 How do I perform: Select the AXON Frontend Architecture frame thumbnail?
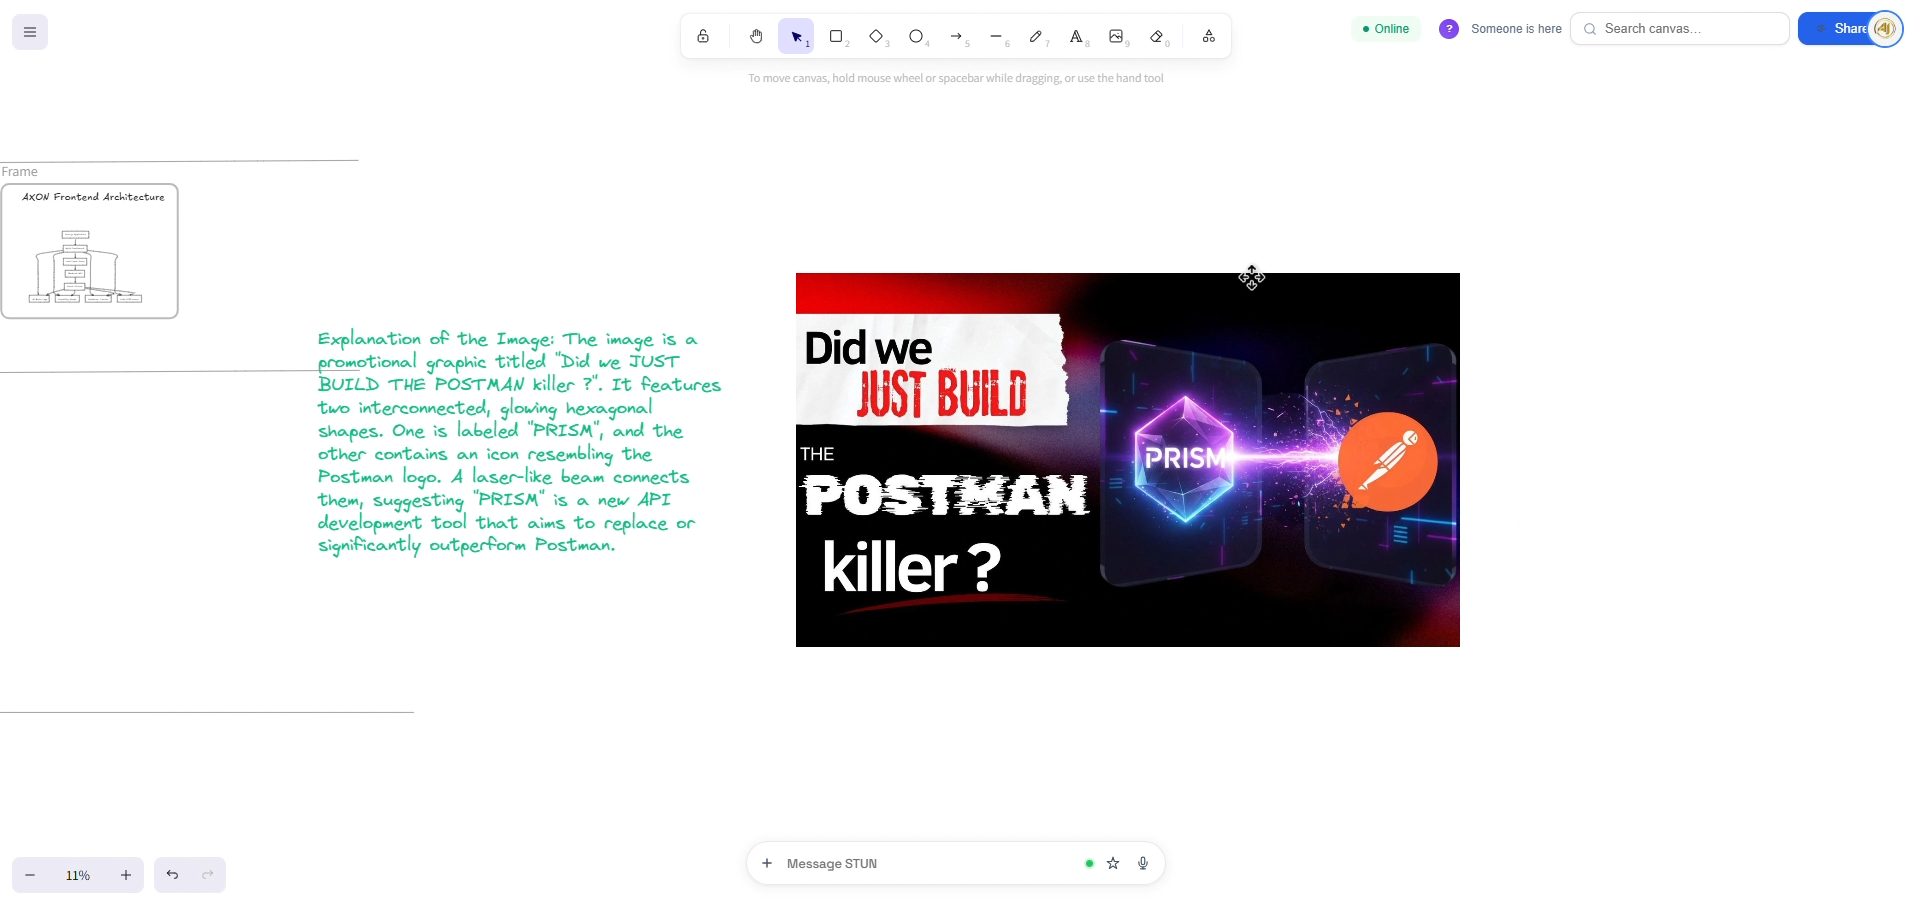tap(90, 251)
